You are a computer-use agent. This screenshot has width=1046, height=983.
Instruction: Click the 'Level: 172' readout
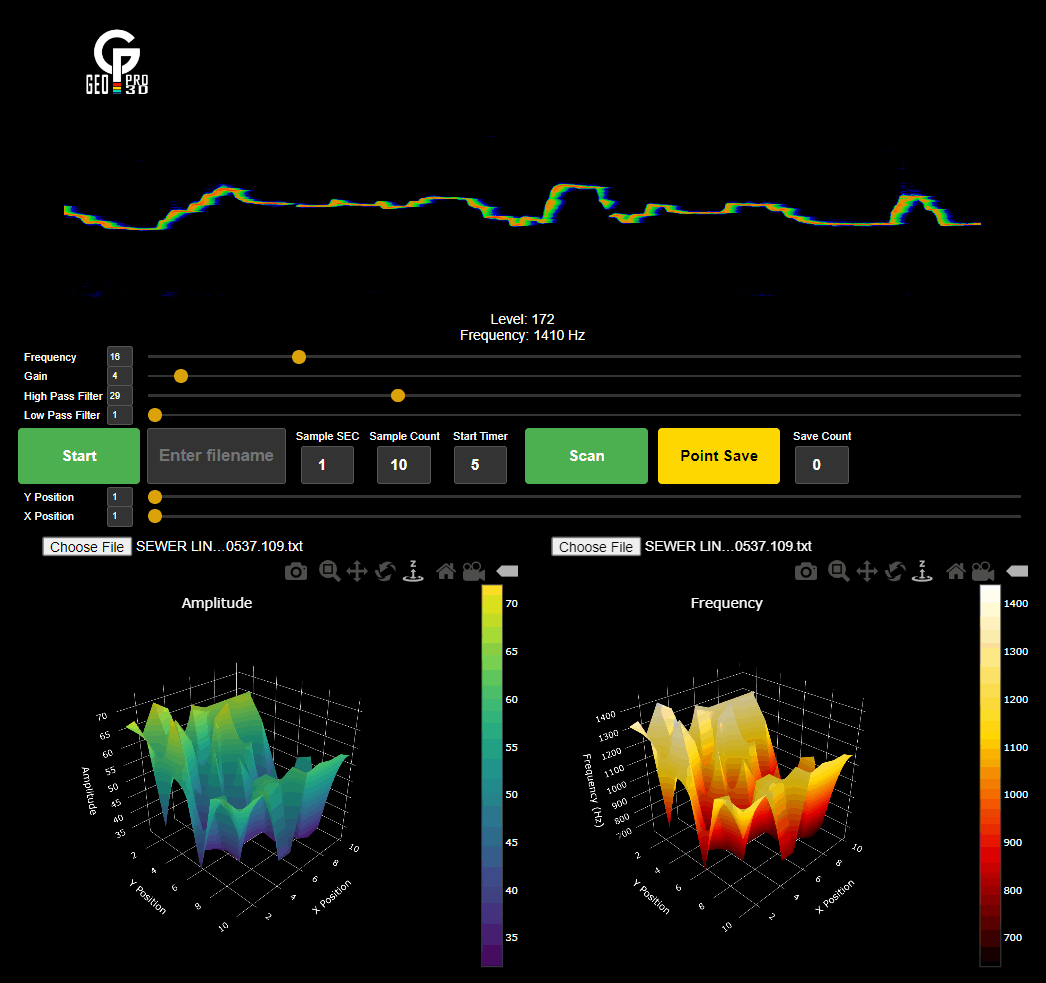(522, 319)
